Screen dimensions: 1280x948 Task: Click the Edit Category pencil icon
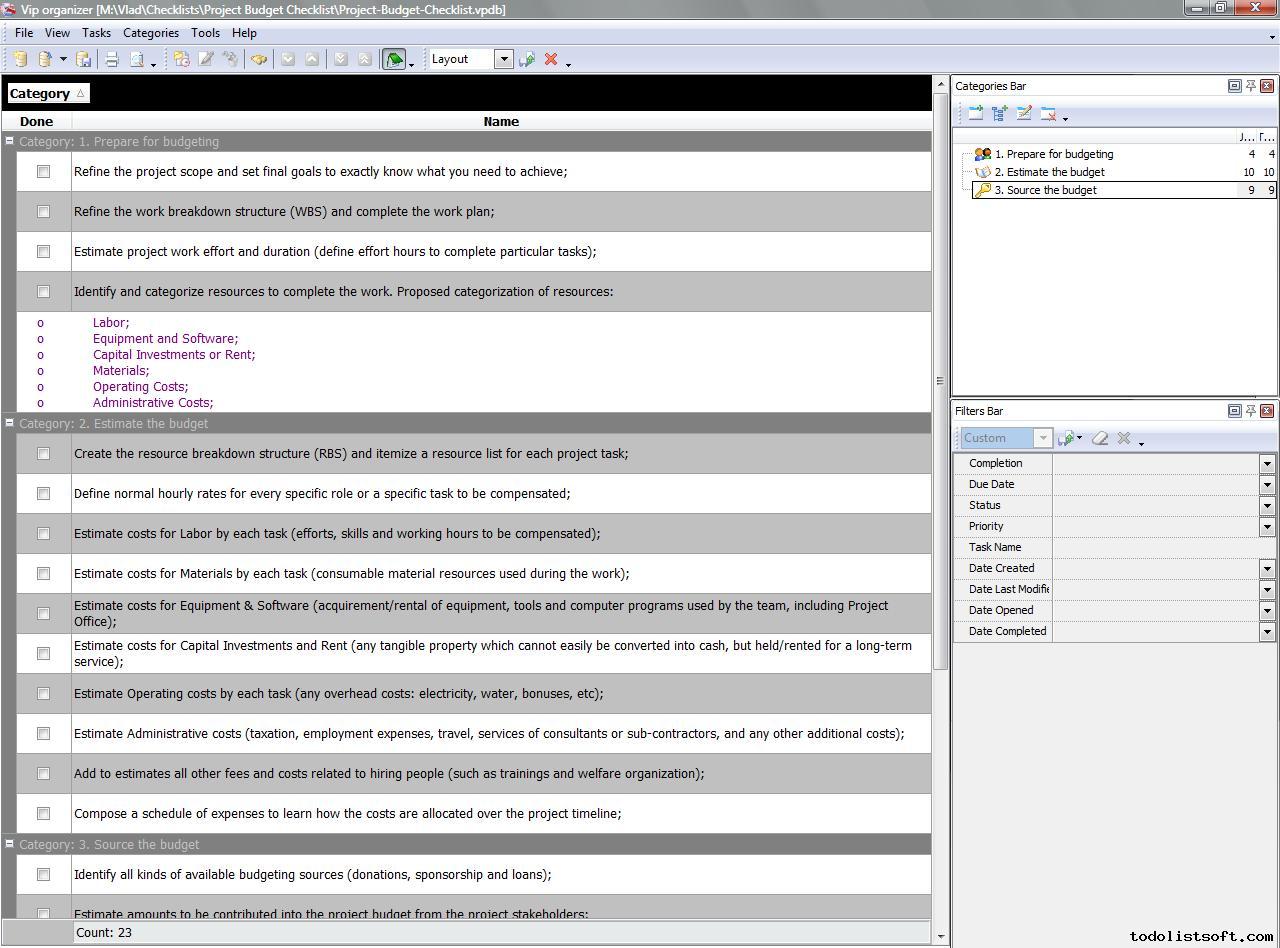pos(1024,114)
